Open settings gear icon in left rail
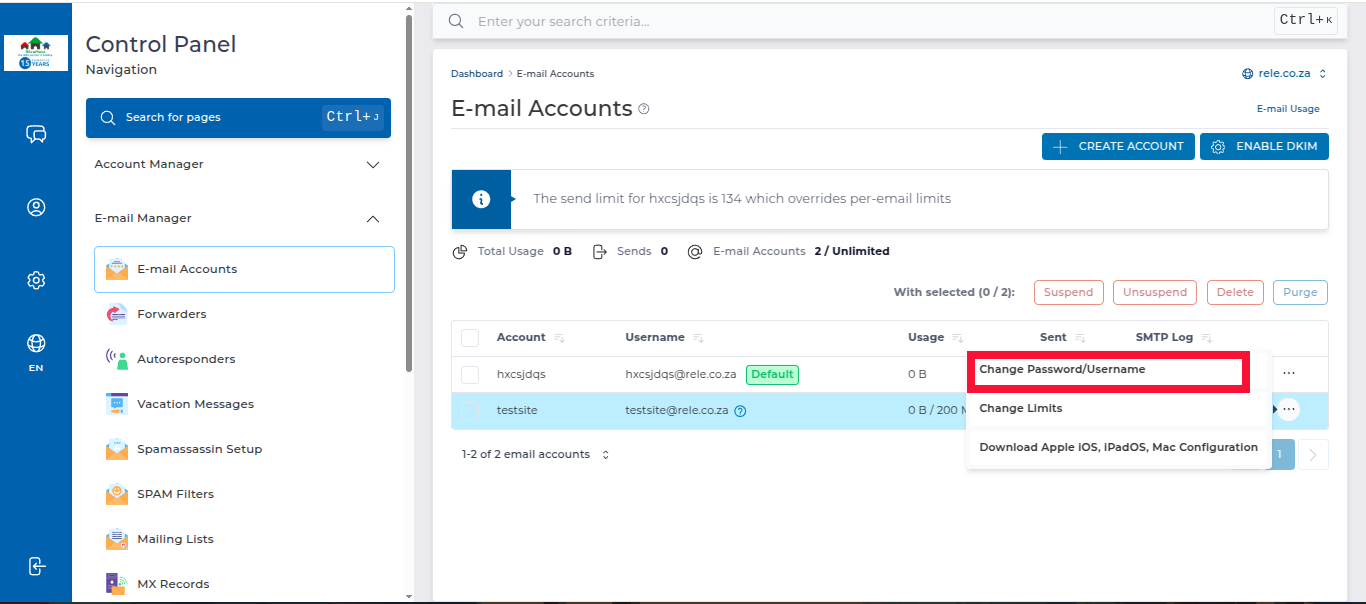 pos(36,281)
